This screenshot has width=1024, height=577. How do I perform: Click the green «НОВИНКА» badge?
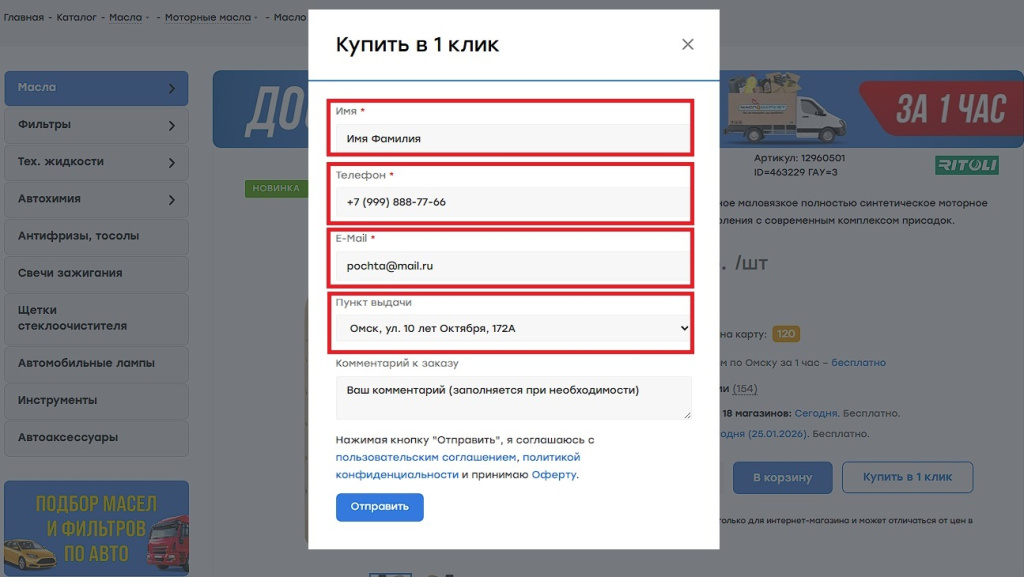click(278, 187)
